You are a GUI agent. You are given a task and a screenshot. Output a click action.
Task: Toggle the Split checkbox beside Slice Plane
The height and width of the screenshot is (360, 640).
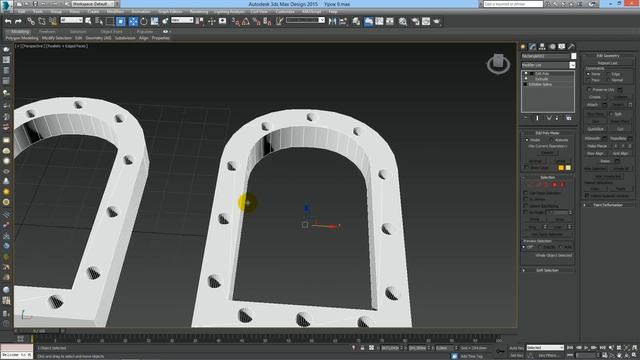[611, 114]
